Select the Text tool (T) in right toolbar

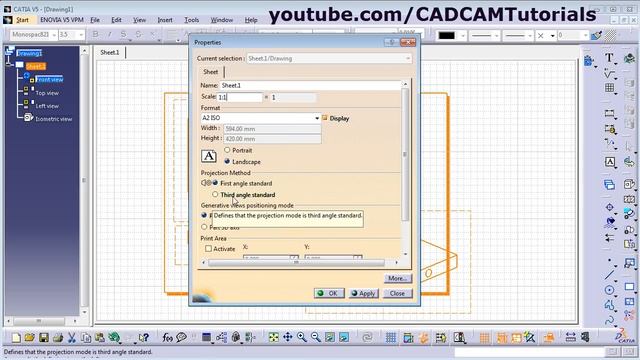tap(609, 58)
